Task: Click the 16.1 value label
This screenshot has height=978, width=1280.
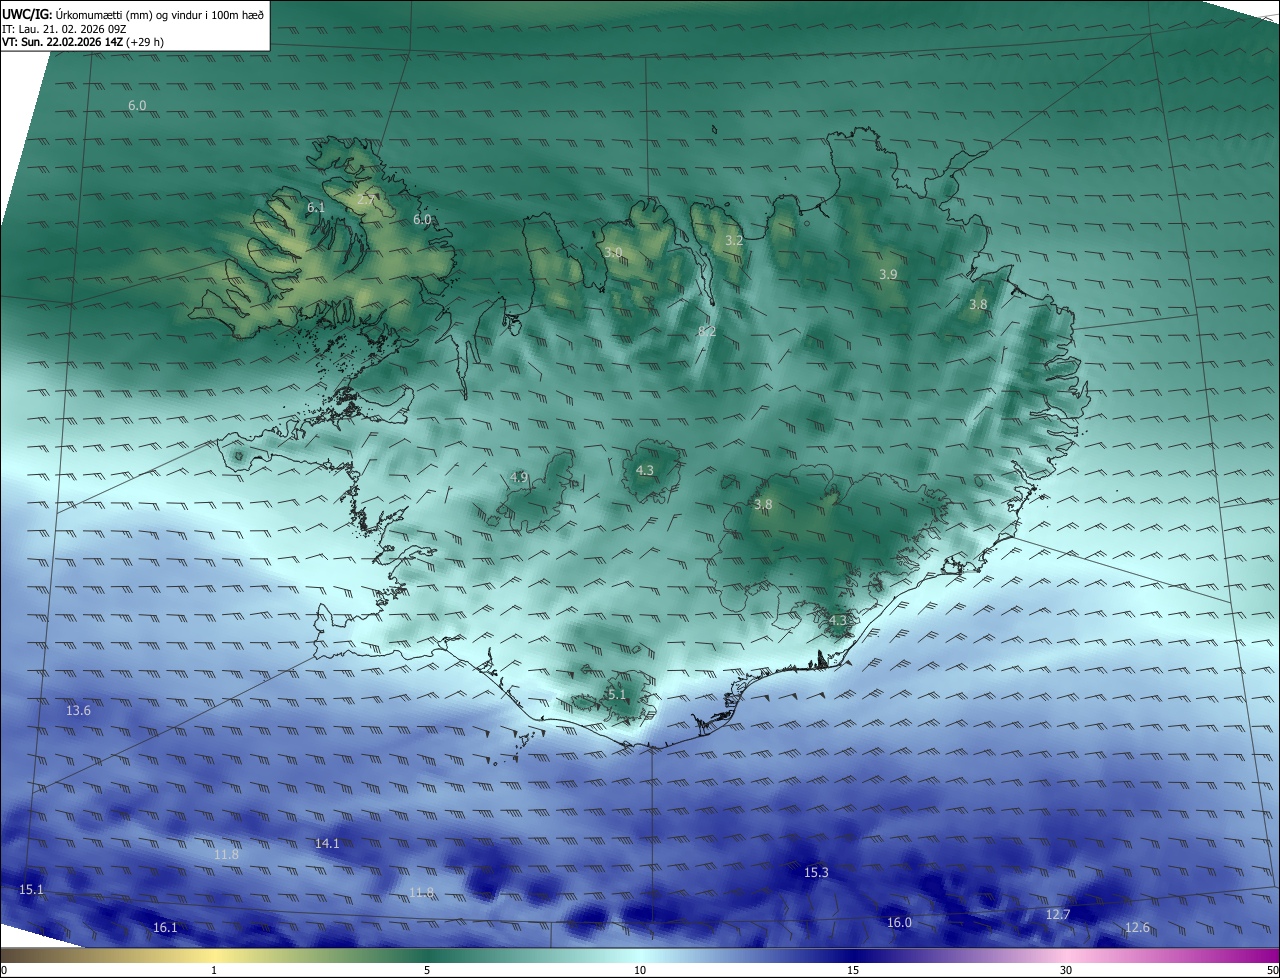Action: pyautogui.click(x=165, y=928)
